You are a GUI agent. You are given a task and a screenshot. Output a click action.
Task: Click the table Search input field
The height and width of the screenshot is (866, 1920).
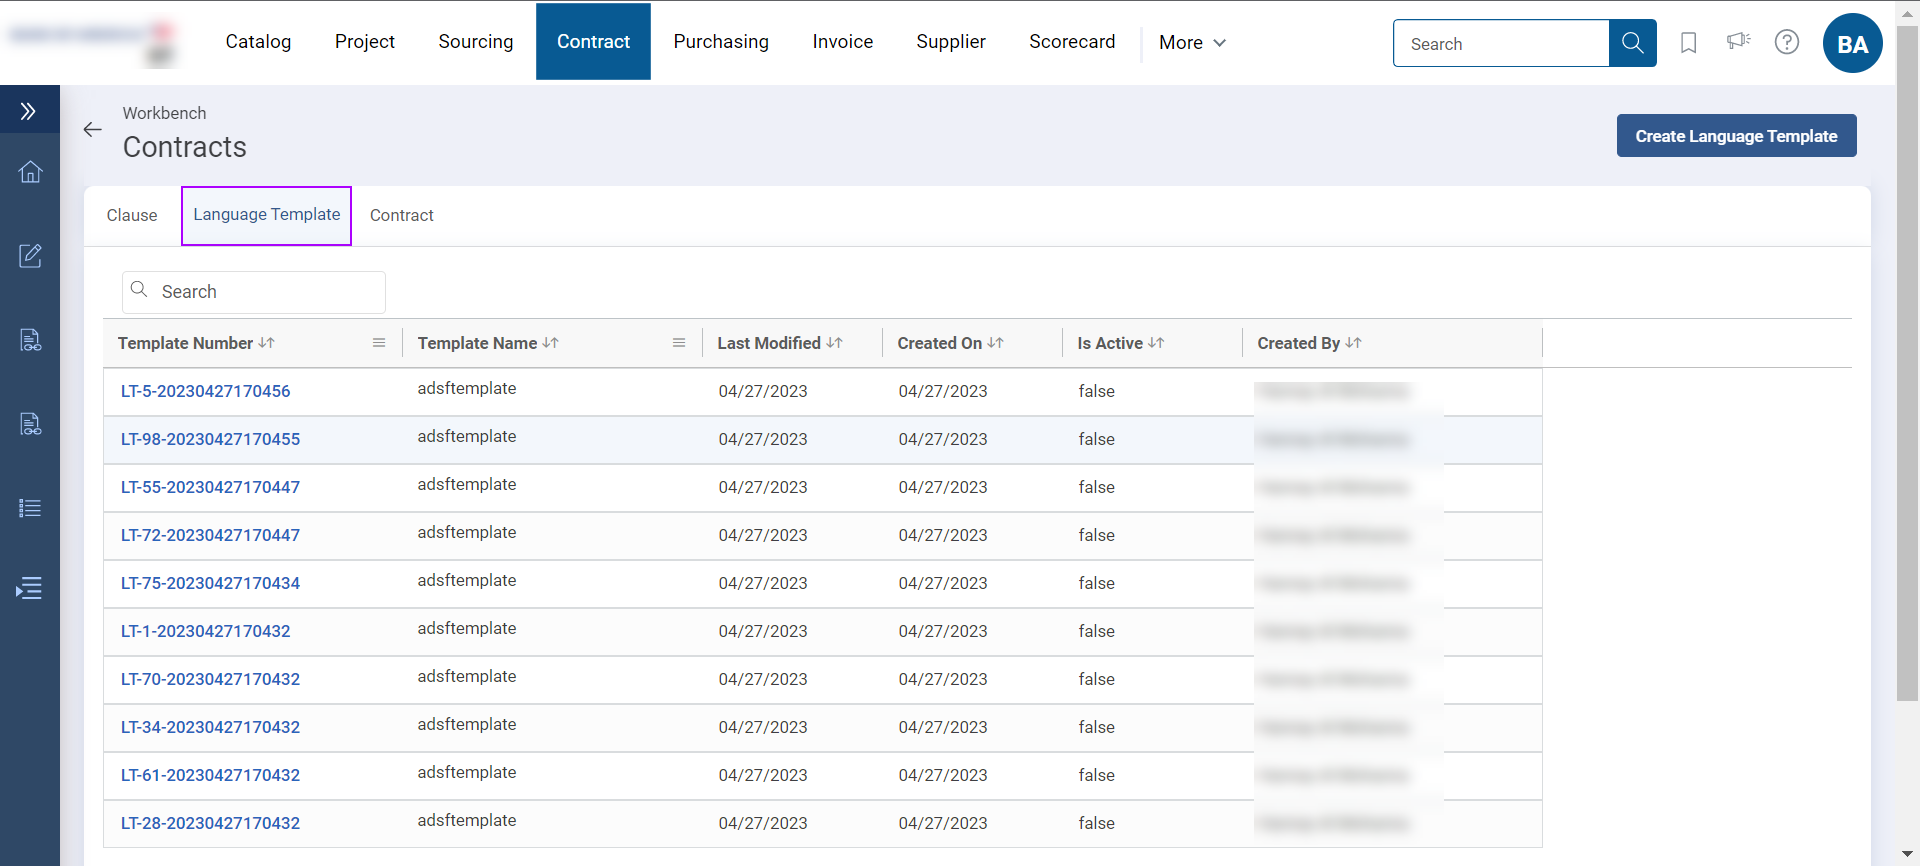point(265,292)
